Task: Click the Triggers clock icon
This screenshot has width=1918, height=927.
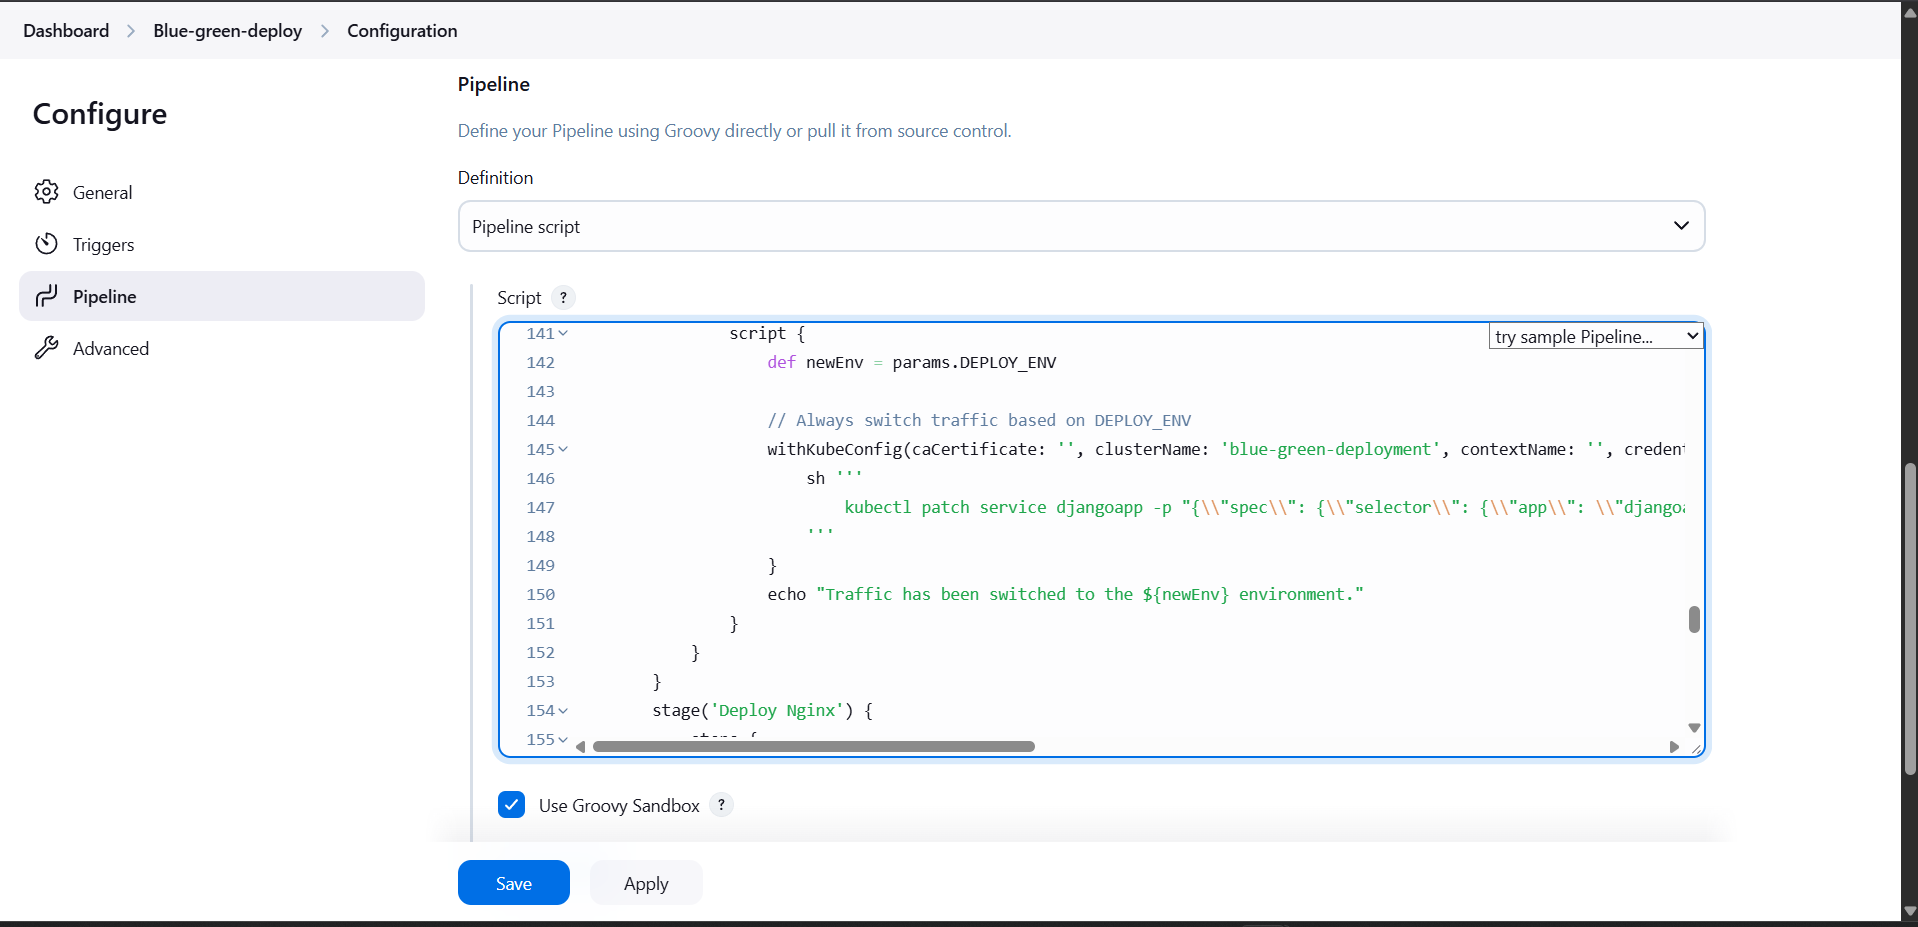Action: (x=46, y=244)
